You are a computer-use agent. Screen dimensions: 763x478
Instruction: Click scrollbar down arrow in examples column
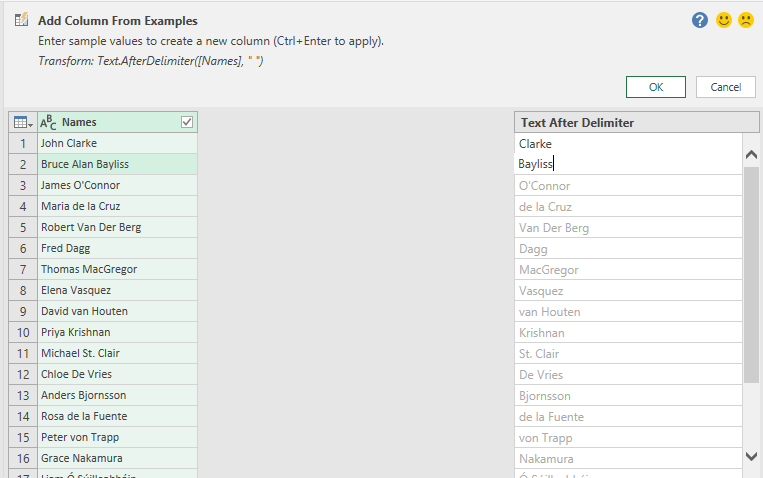click(x=751, y=456)
